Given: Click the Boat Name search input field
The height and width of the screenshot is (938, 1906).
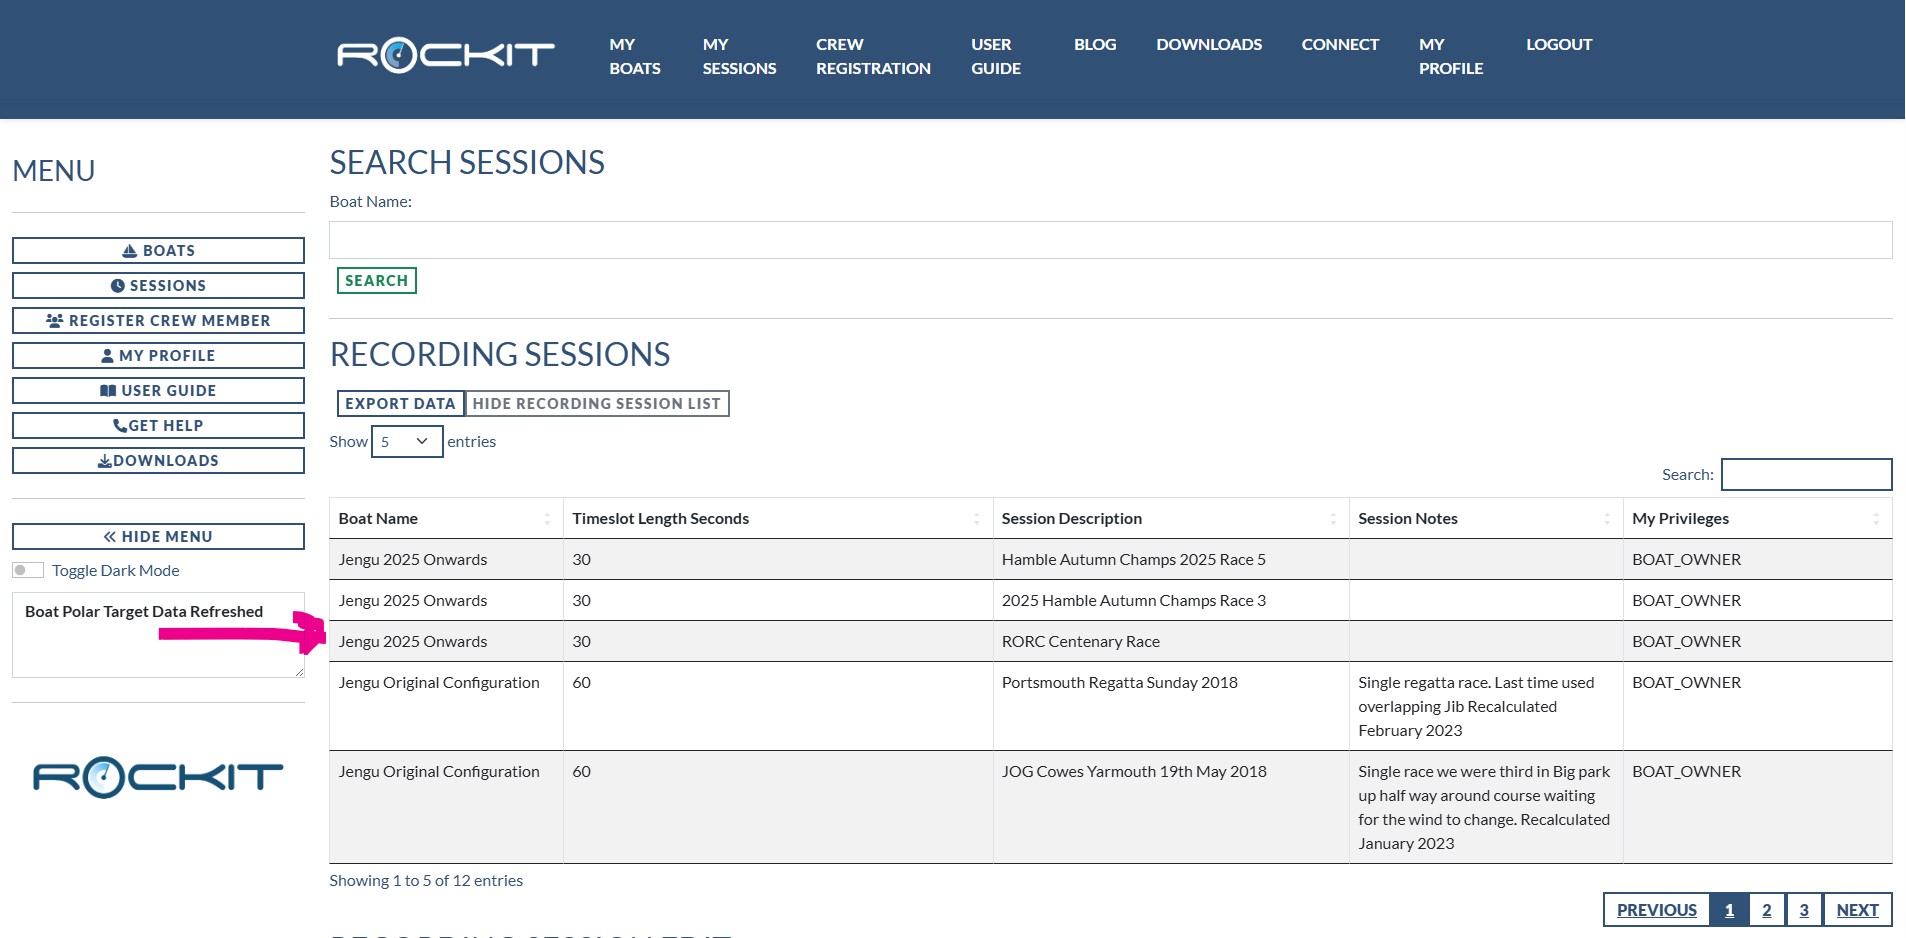Looking at the screenshot, I should (x=1110, y=240).
